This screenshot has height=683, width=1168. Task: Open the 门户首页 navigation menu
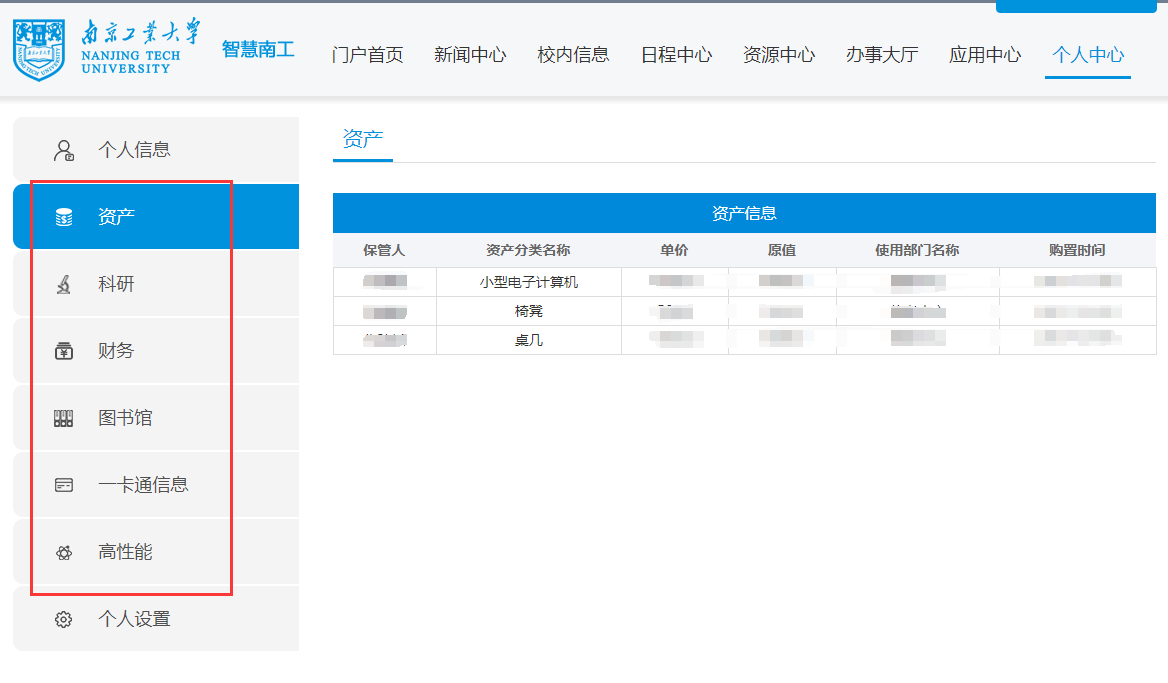(367, 55)
